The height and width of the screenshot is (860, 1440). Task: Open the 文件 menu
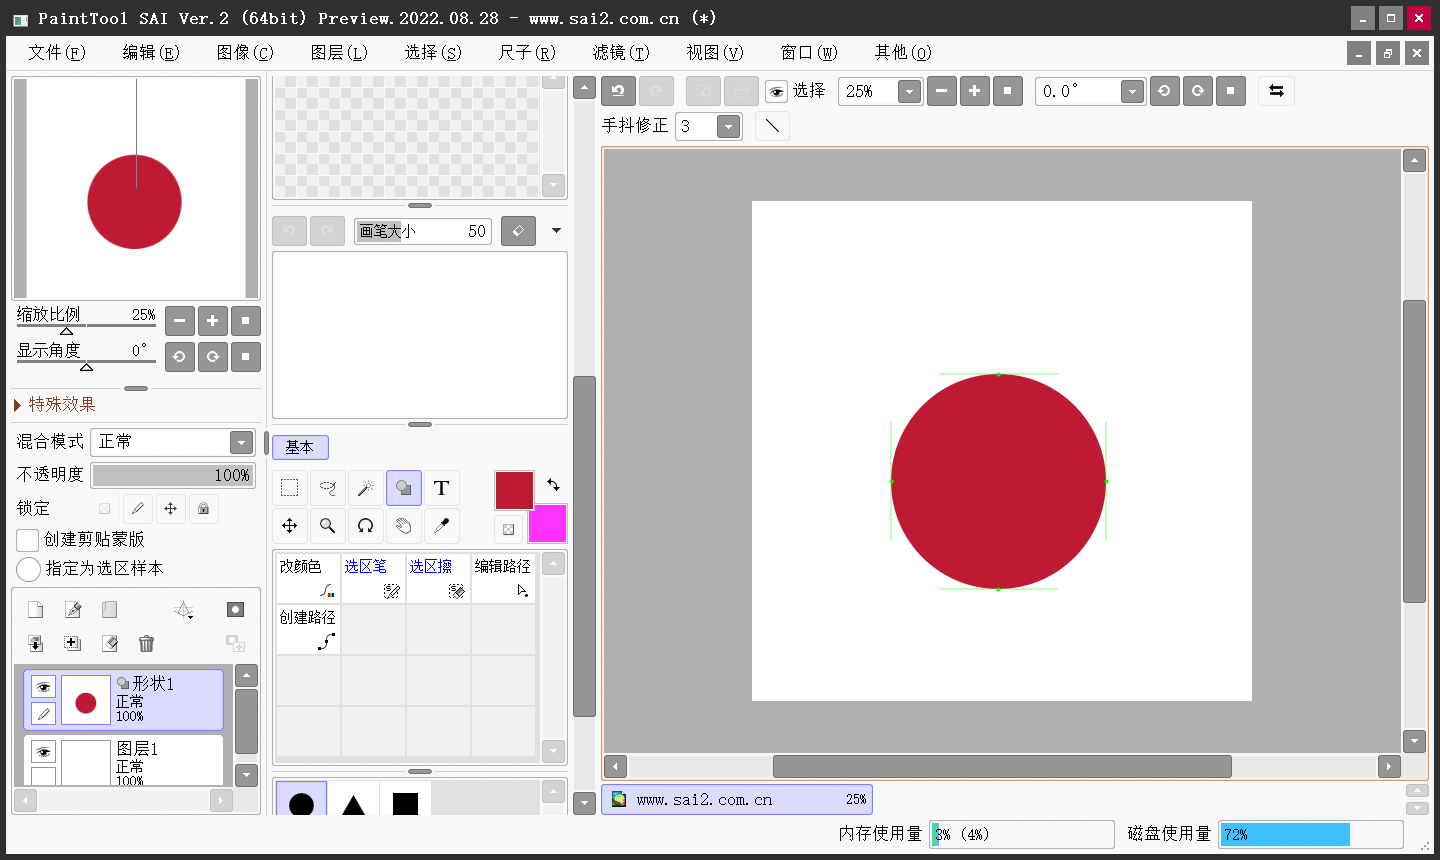(x=56, y=52)
